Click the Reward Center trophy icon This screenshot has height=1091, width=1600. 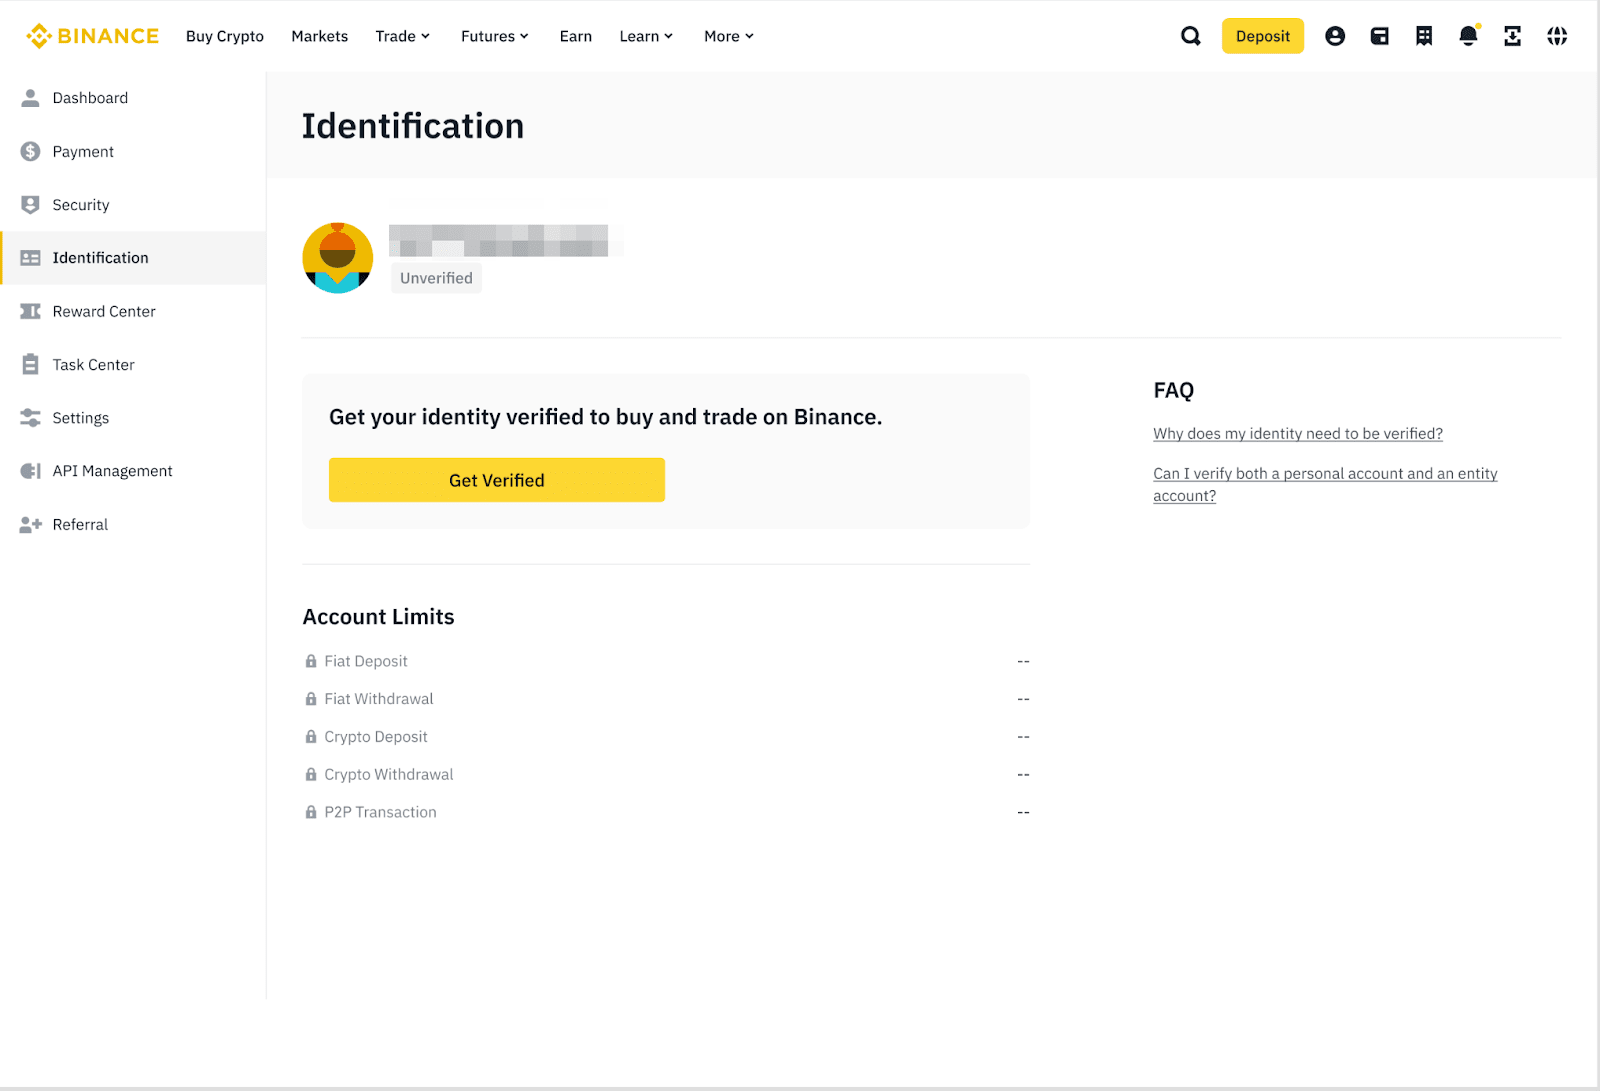pos(30,311)
